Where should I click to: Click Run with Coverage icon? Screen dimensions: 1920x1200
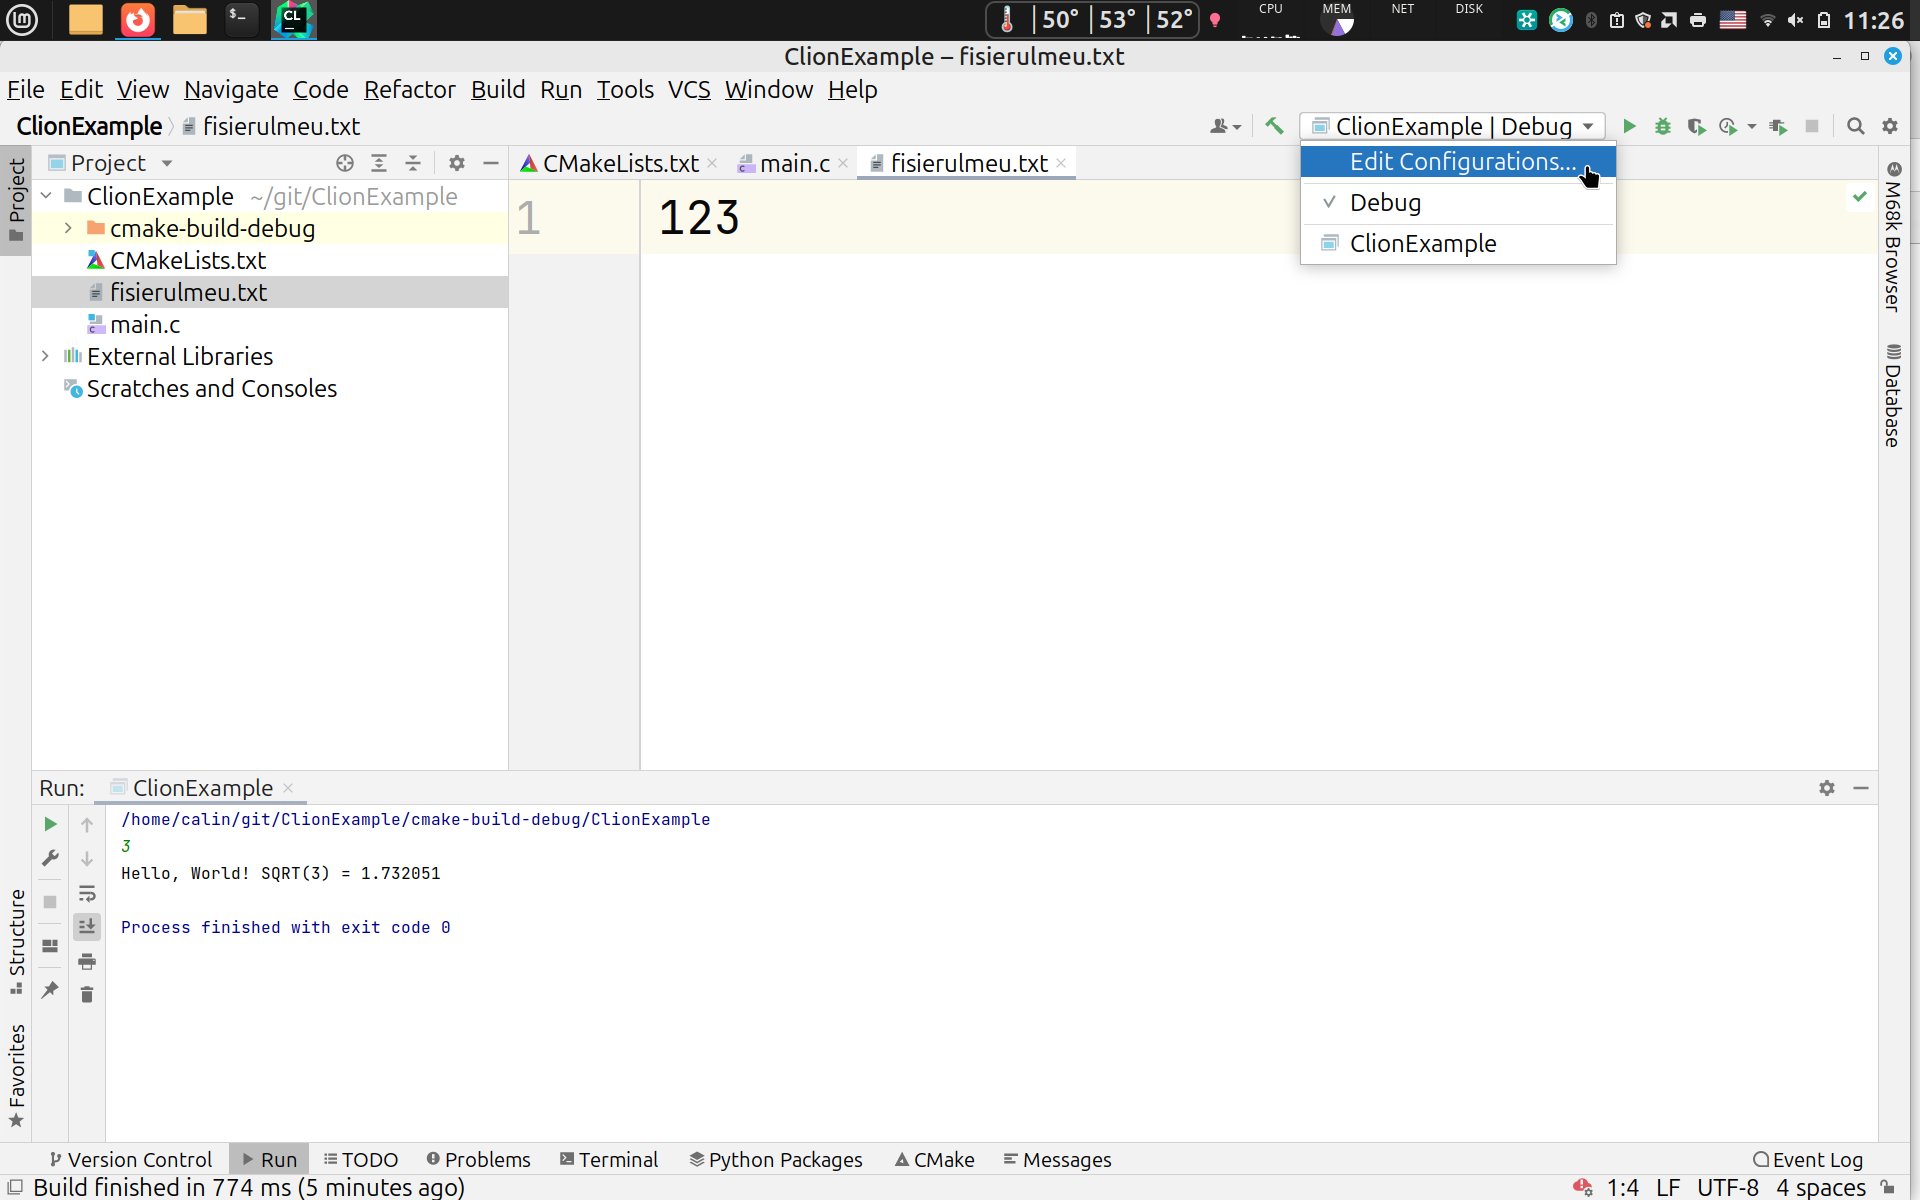[x=1696, y=126]
